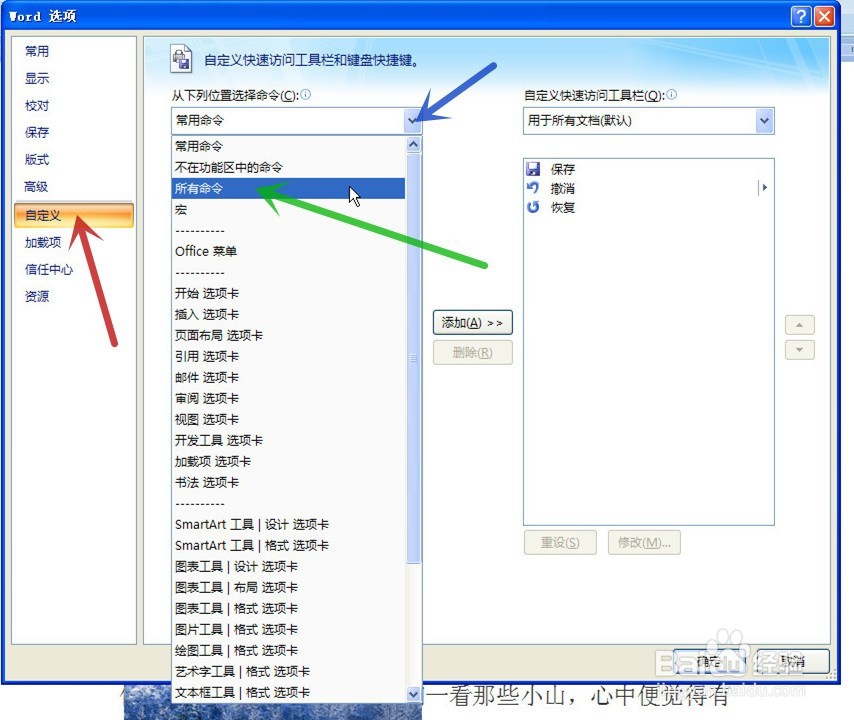
Task: Click the Redo icon in toolbar list
Action: [x=533, y=207]
